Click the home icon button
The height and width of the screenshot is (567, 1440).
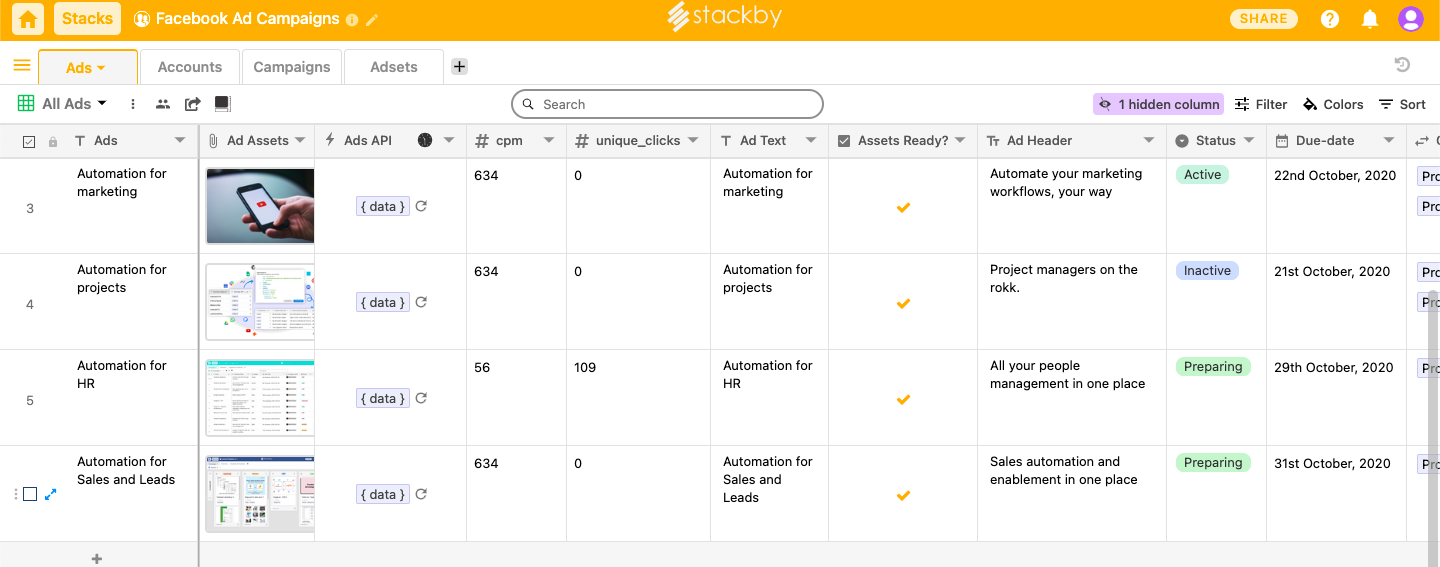click(x=28, y=19)
